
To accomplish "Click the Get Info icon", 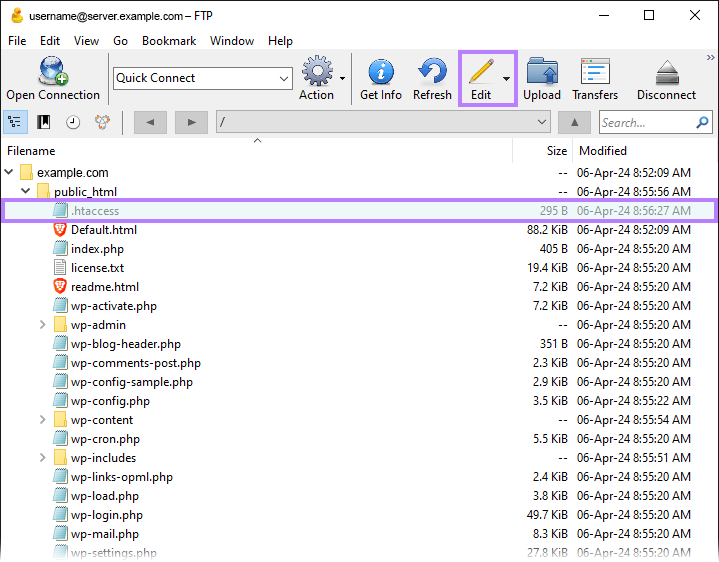I will tap(381, 72).
